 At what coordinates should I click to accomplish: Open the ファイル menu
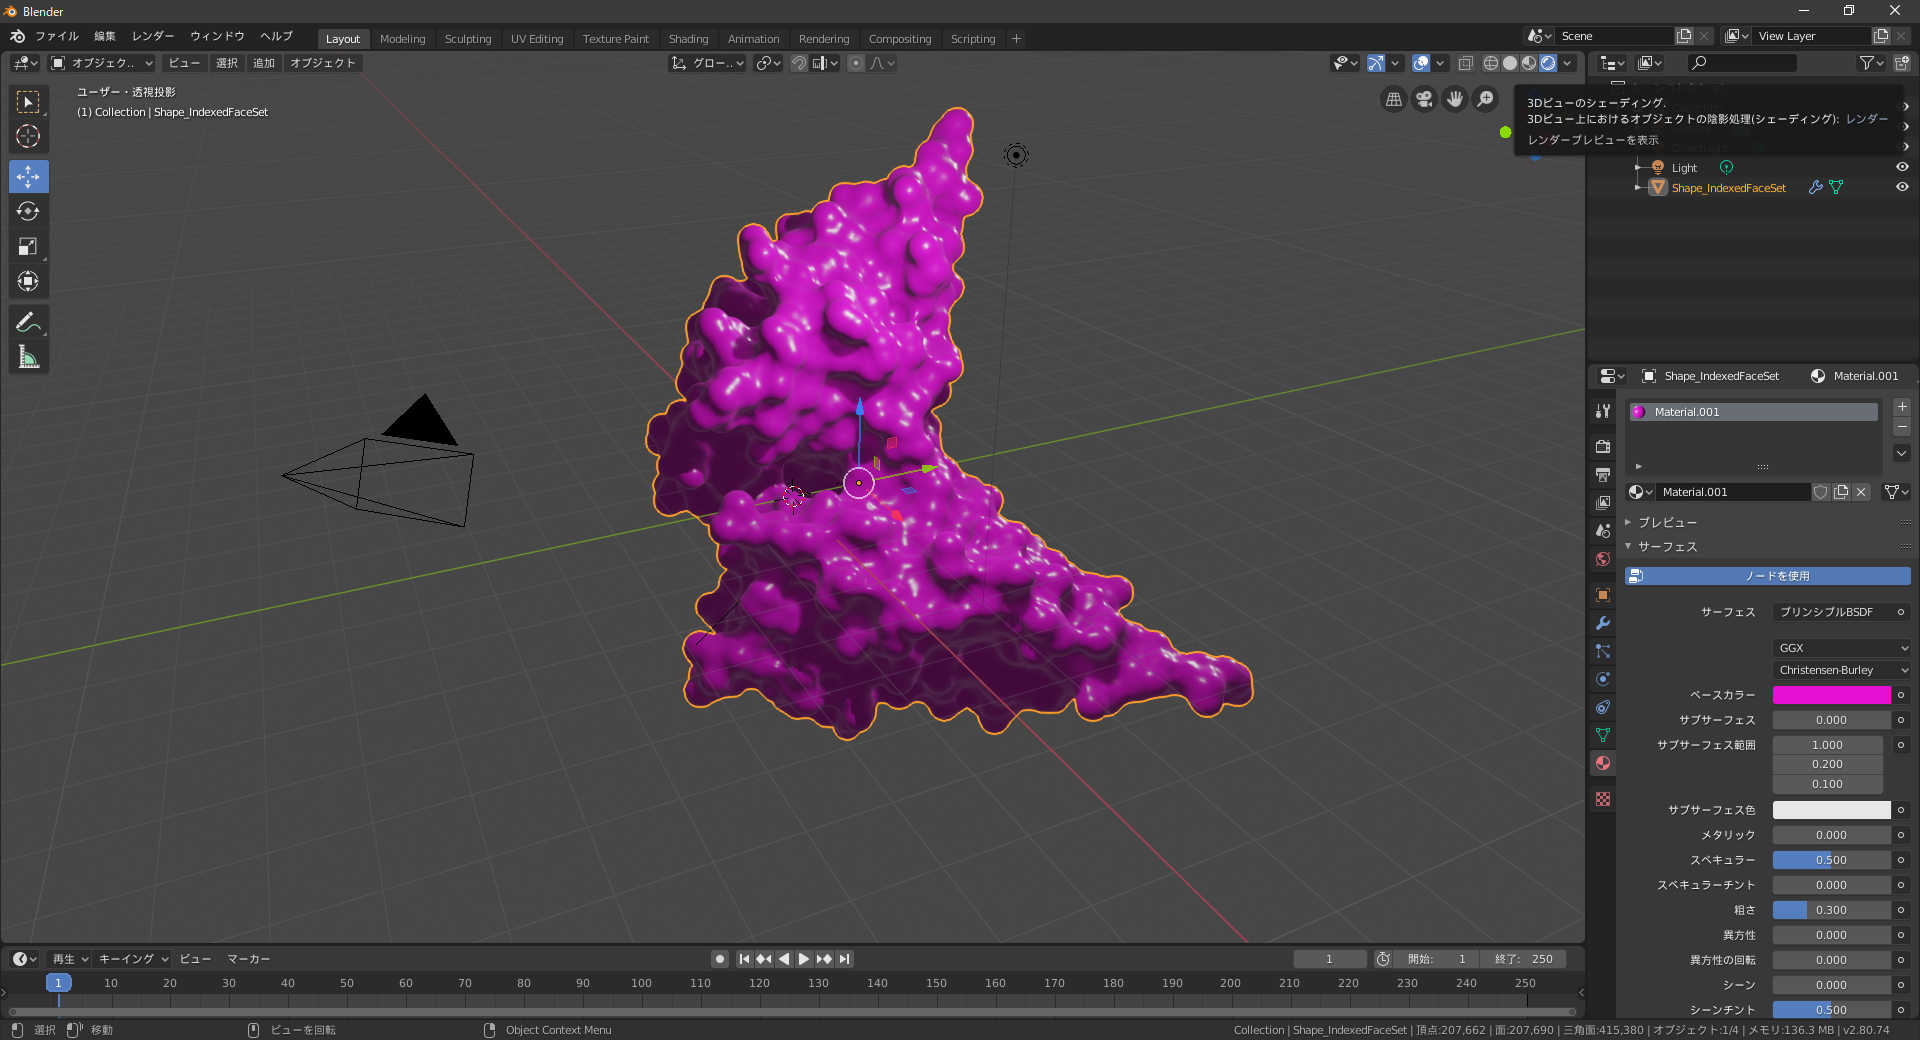pos(57,36)
